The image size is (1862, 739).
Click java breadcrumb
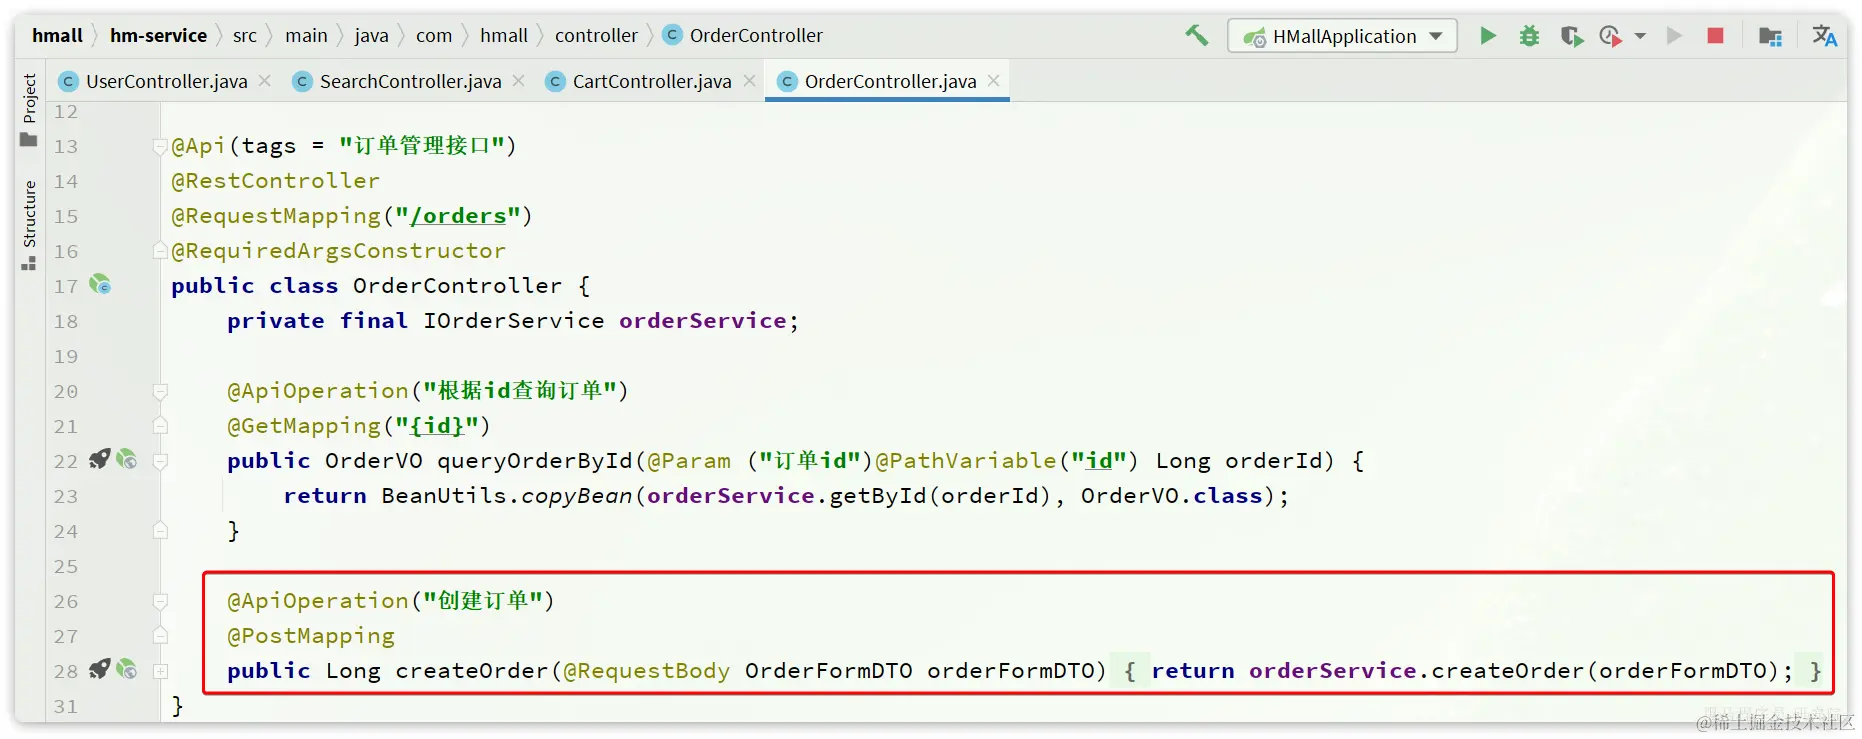371,36
